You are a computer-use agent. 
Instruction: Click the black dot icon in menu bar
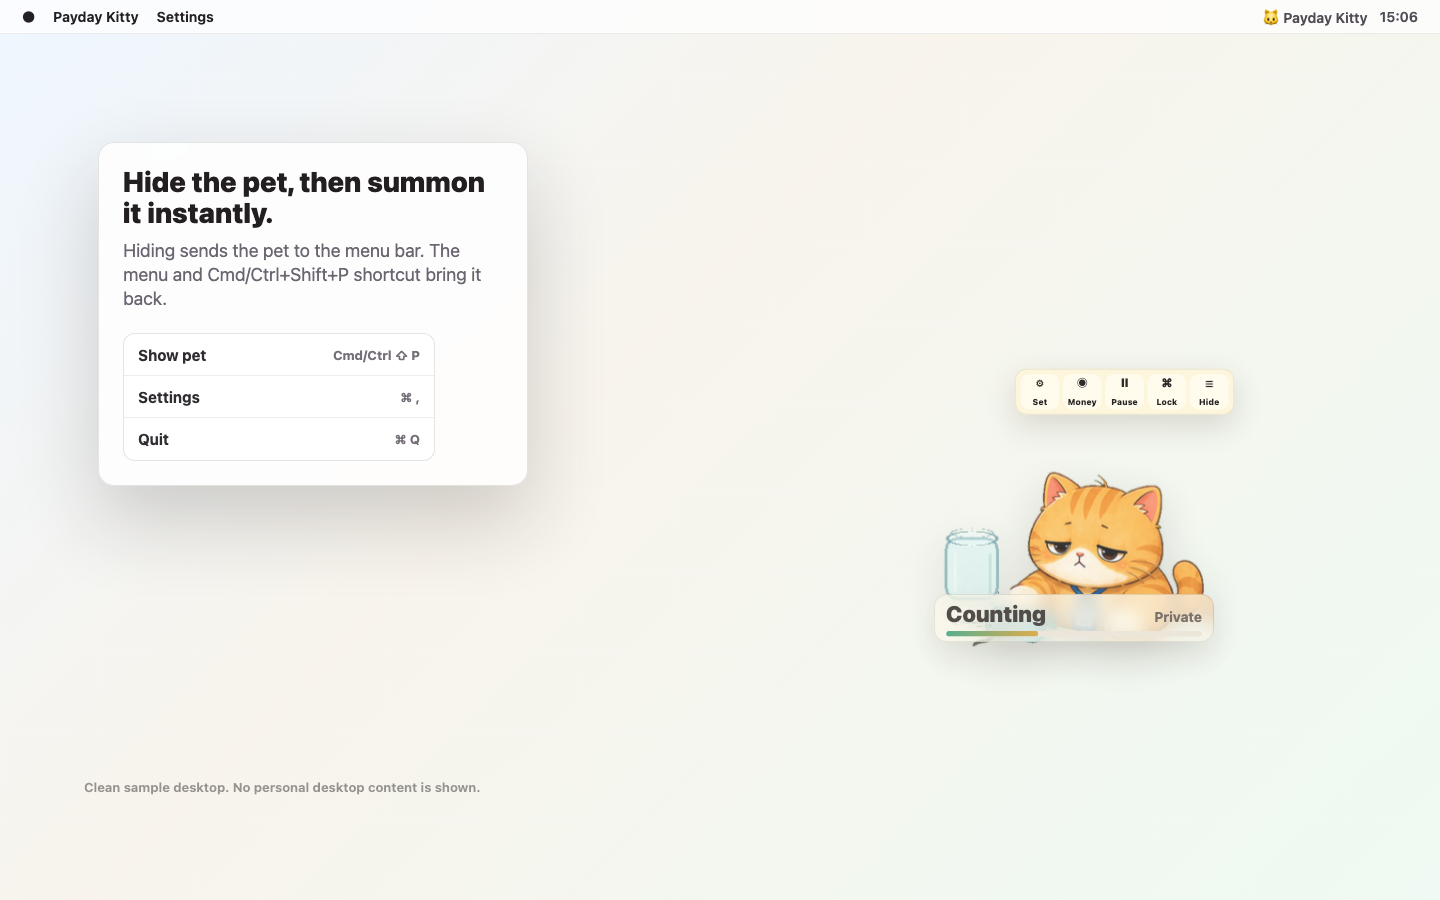click(x=28, y=17)
